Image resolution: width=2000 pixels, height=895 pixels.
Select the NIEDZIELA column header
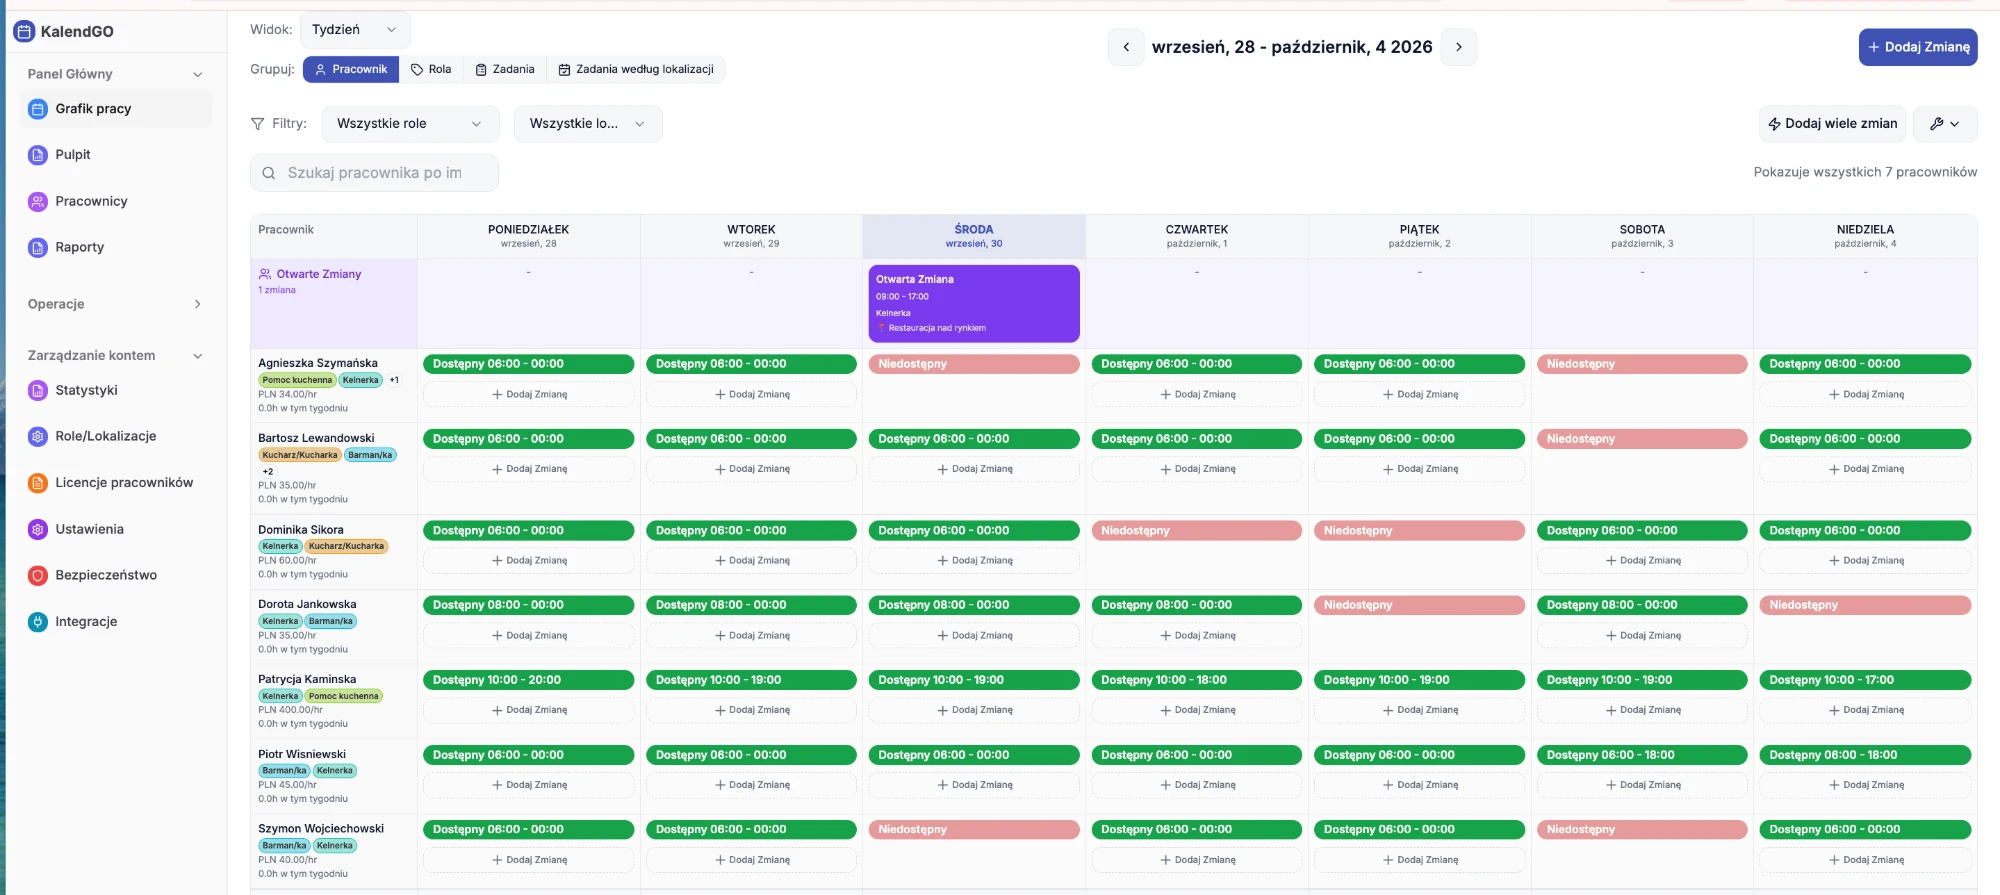[x=1865, y=236]
